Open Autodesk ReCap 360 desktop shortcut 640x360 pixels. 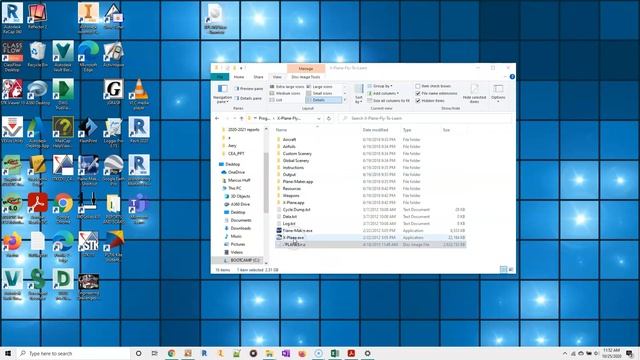click(12, 18)
